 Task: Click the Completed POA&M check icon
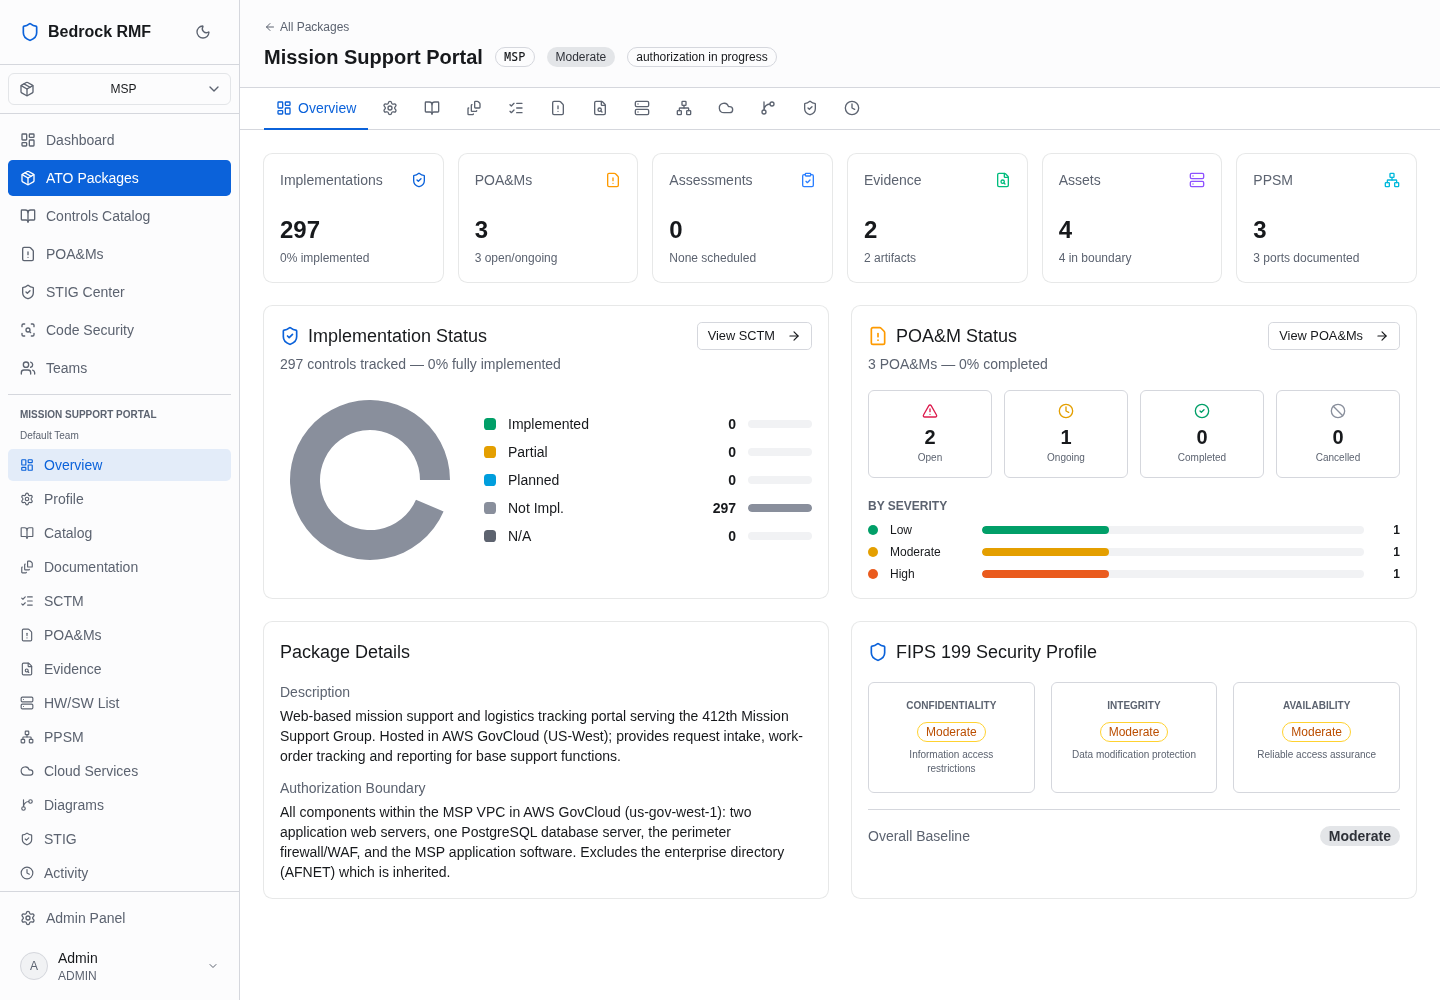point(1202,411)
